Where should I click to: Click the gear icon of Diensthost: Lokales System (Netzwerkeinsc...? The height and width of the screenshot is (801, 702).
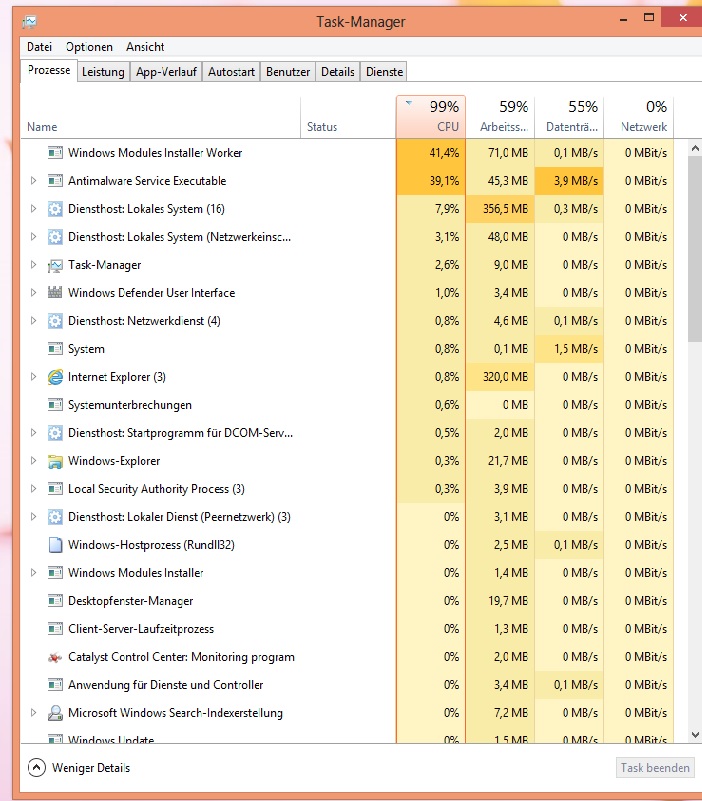point(55,237)
